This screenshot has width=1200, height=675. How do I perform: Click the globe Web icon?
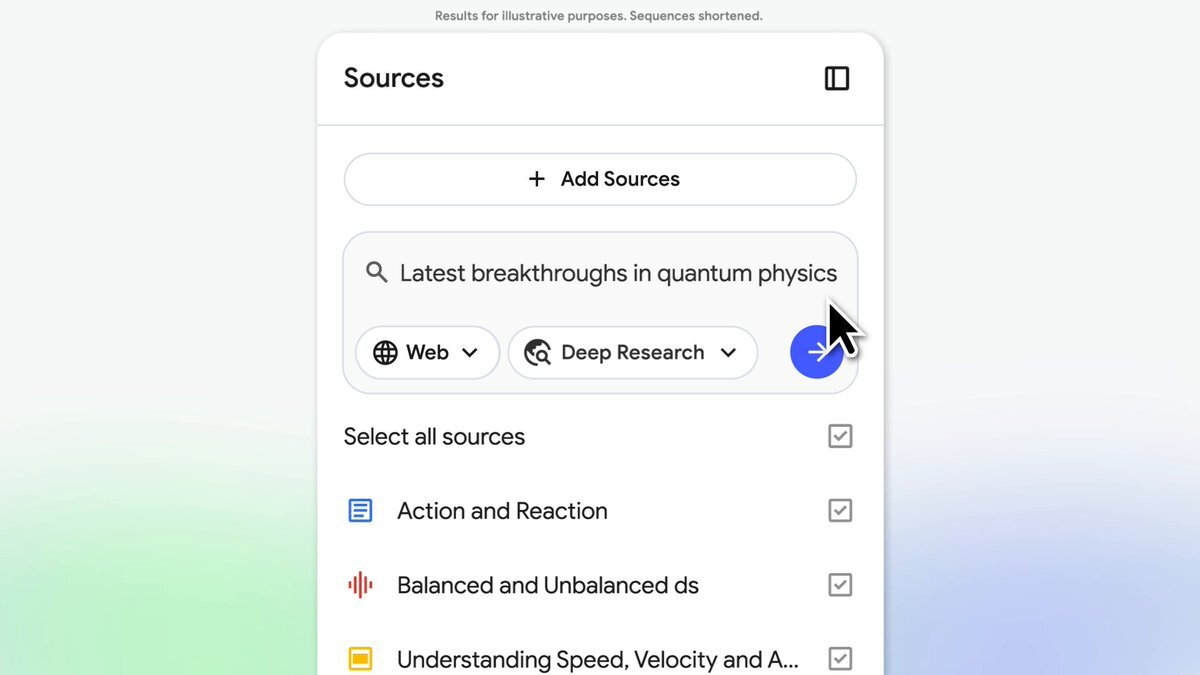coord(385,353)
